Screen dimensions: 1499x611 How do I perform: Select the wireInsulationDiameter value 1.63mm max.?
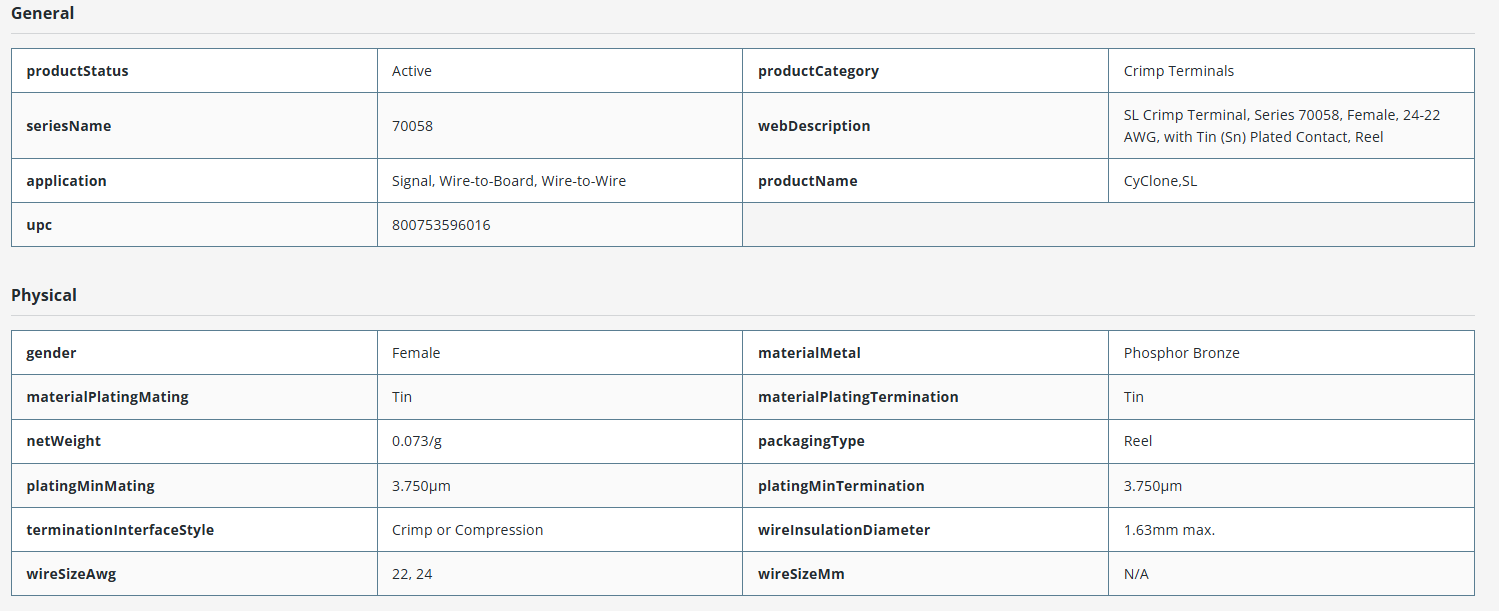(1170, 530)
